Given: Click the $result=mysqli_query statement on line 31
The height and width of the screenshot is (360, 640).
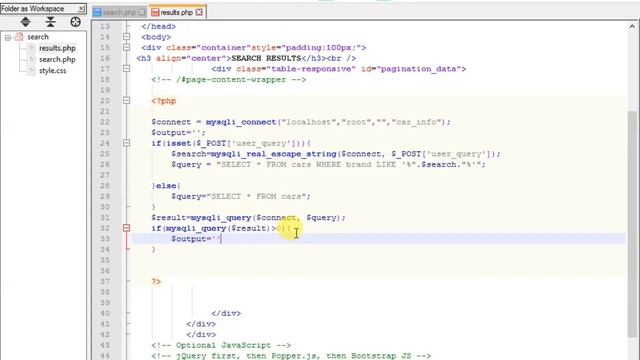Looking at the screenshot, I should click(x=248, y=218).
